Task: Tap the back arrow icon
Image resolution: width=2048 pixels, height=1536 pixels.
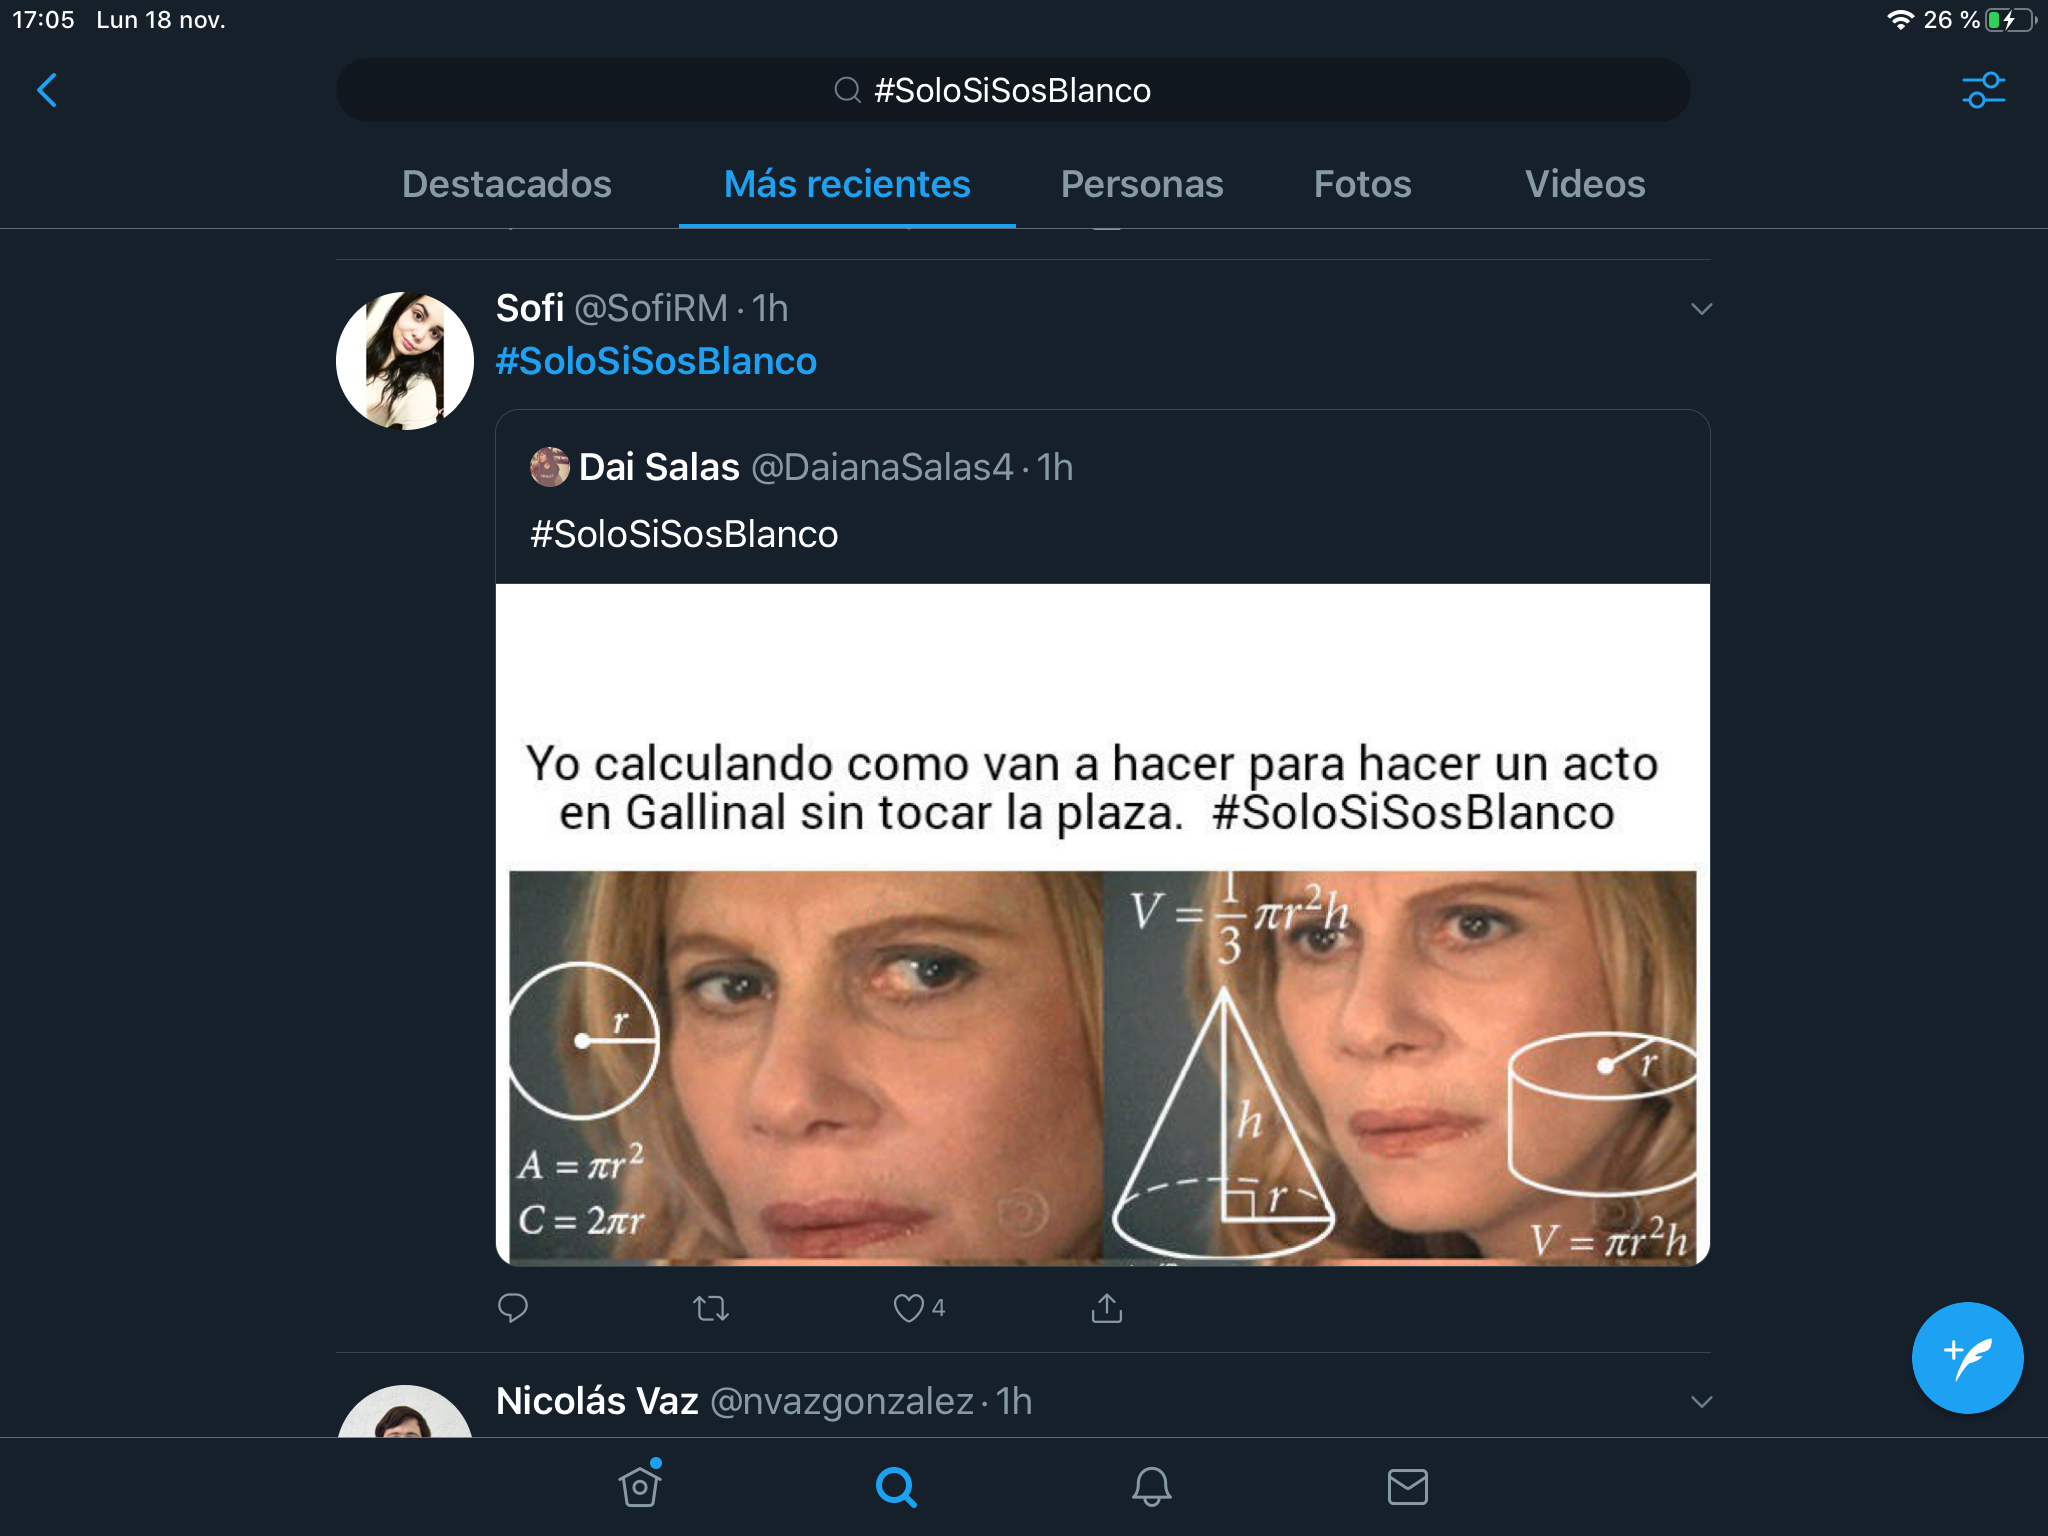Action: click(x=47, y=90)
